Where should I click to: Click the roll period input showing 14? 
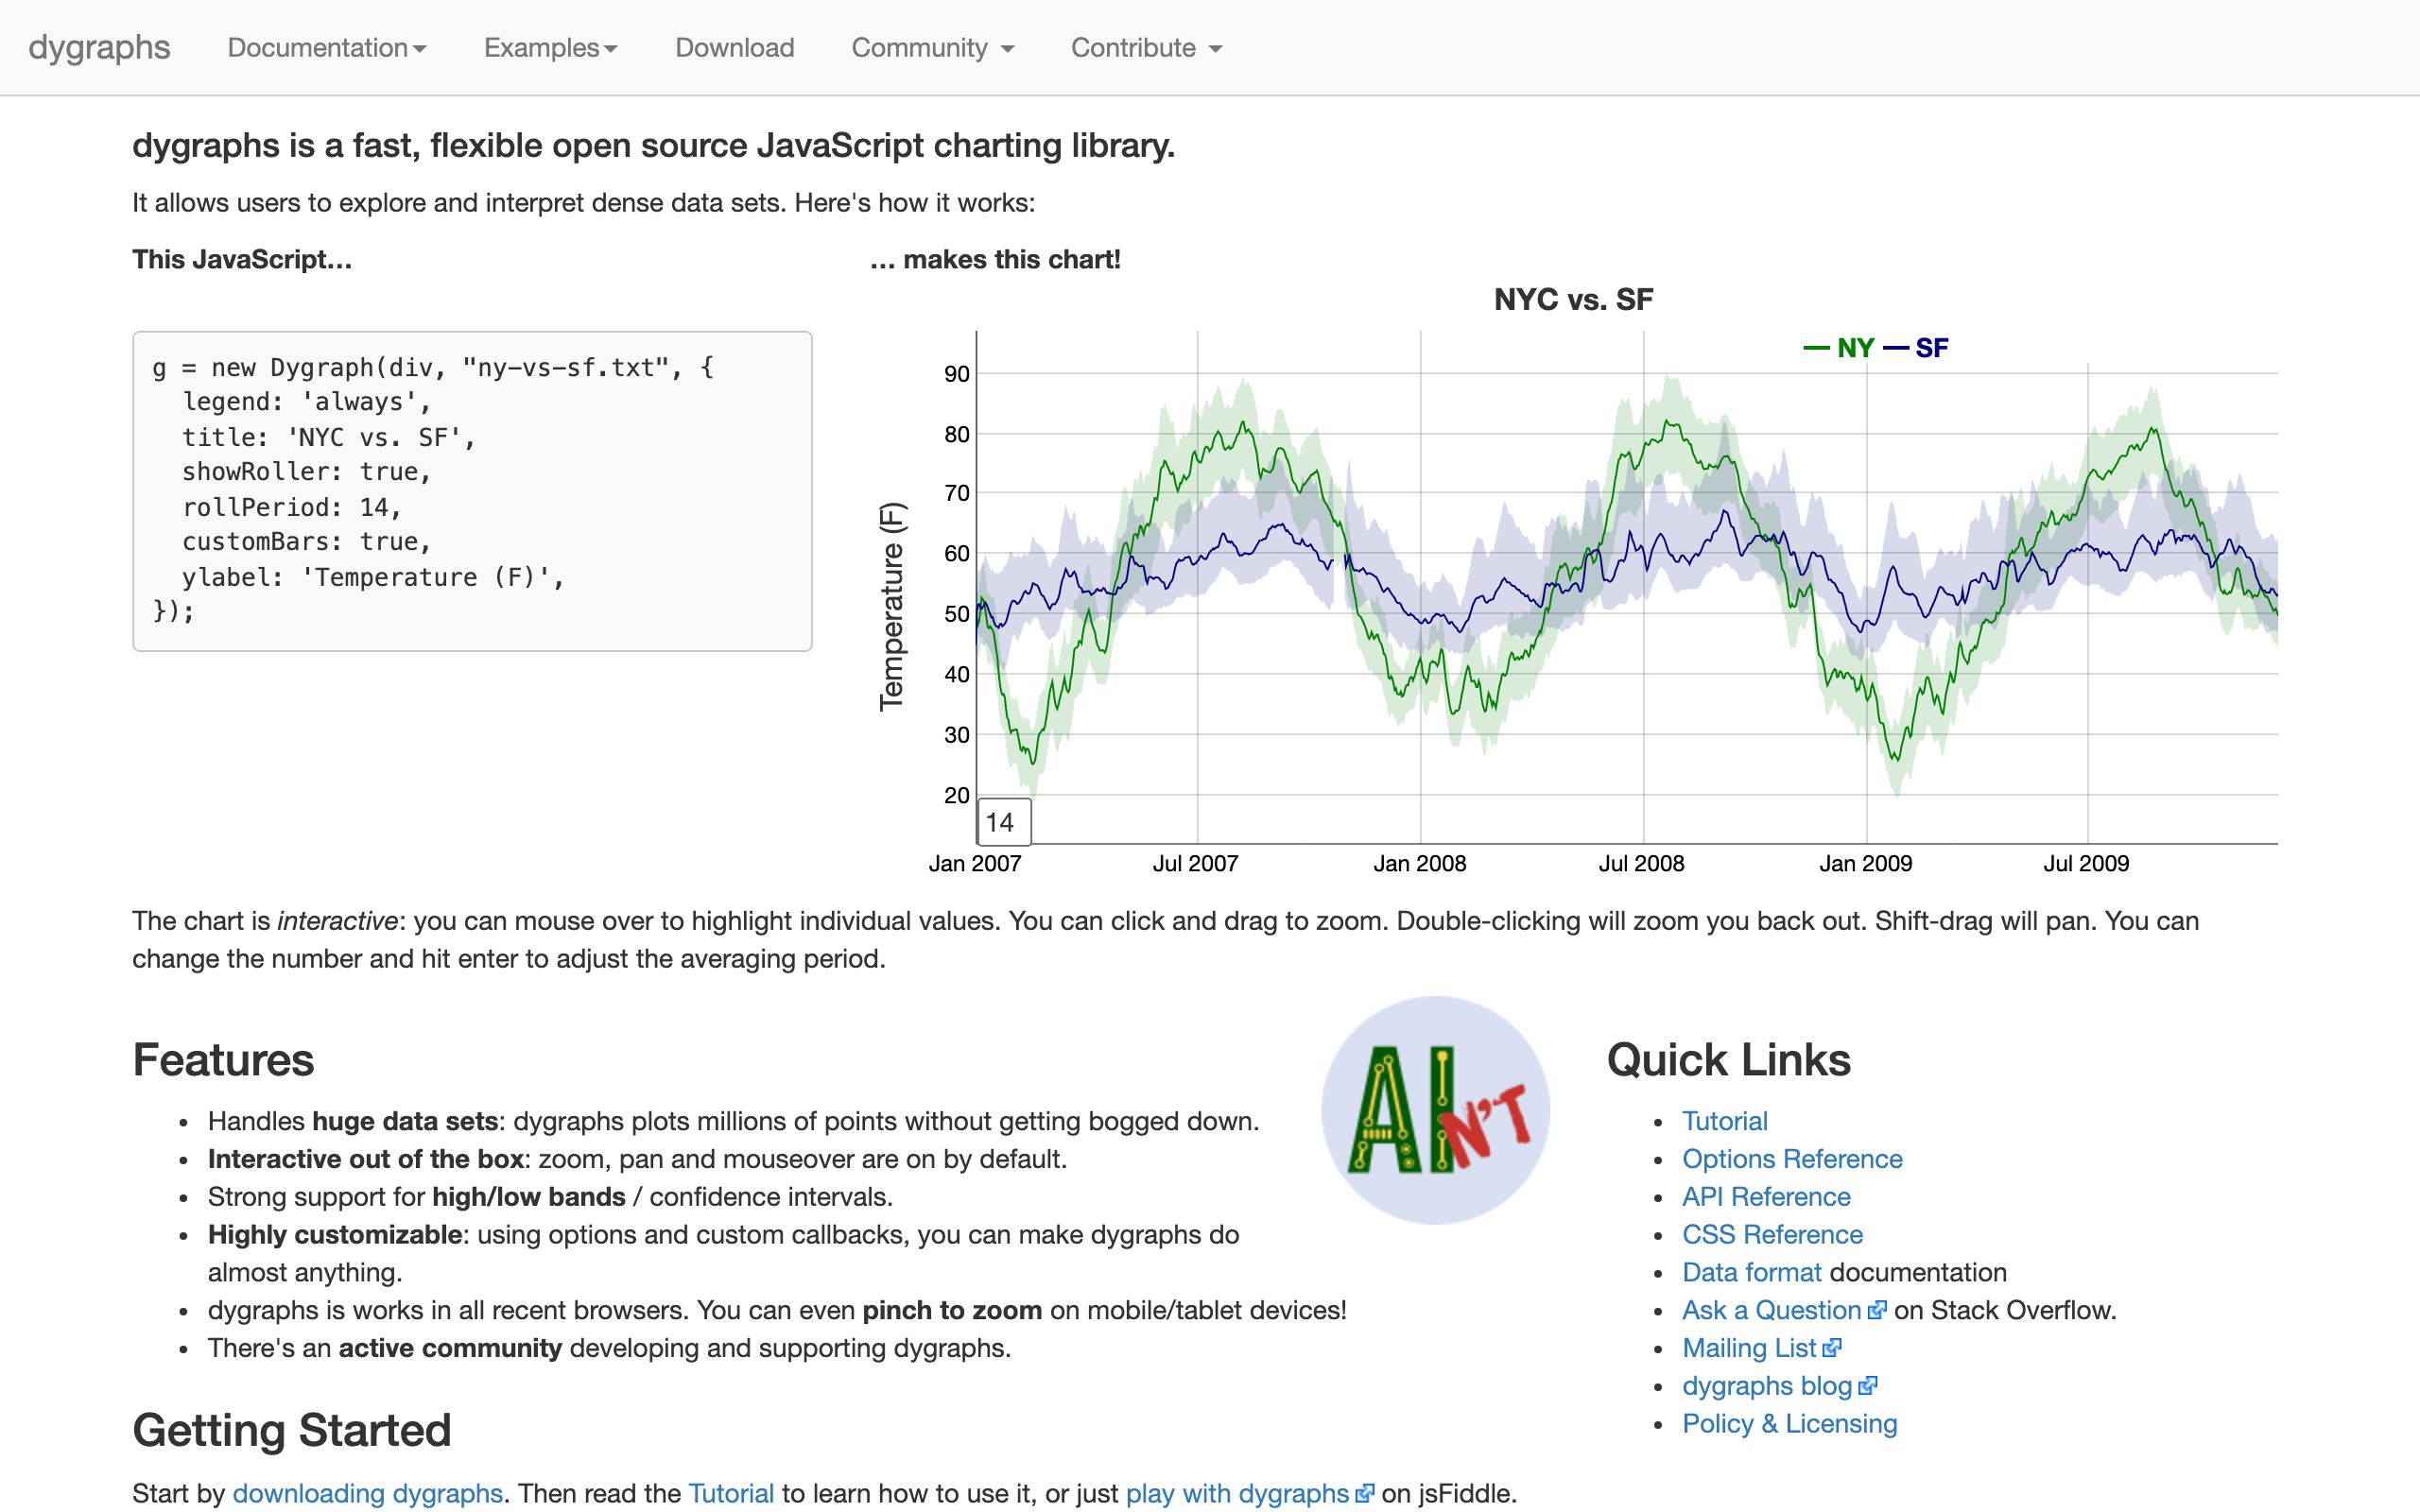click(1004, 822)
